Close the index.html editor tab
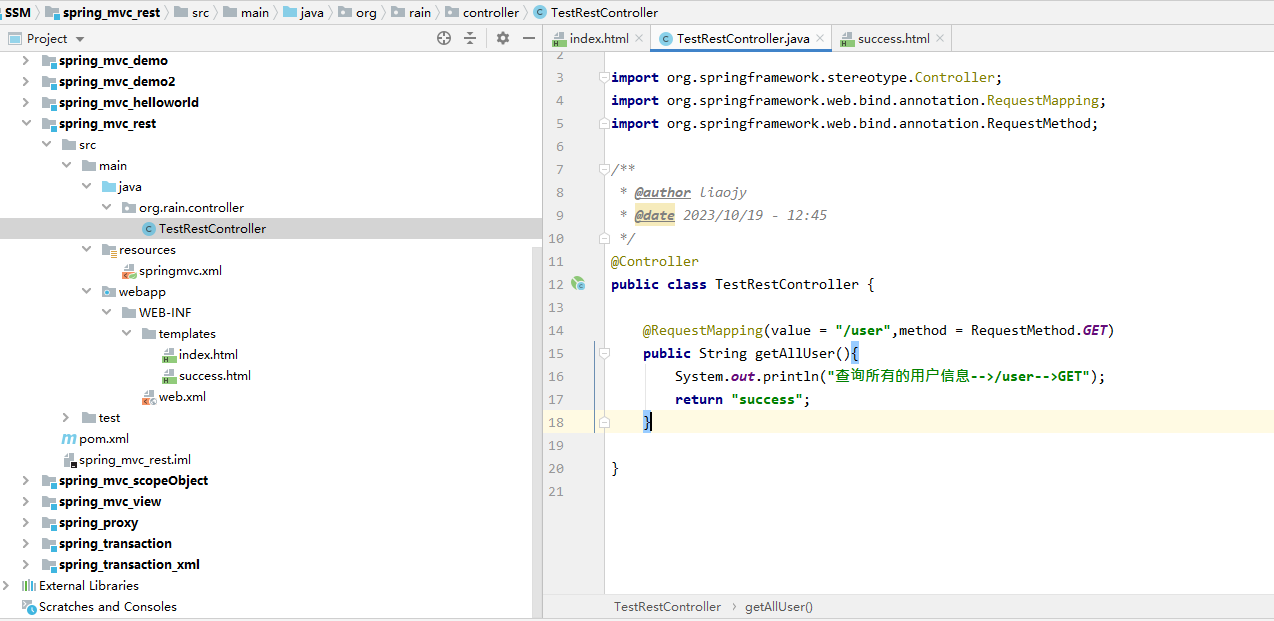 point(640,39)
